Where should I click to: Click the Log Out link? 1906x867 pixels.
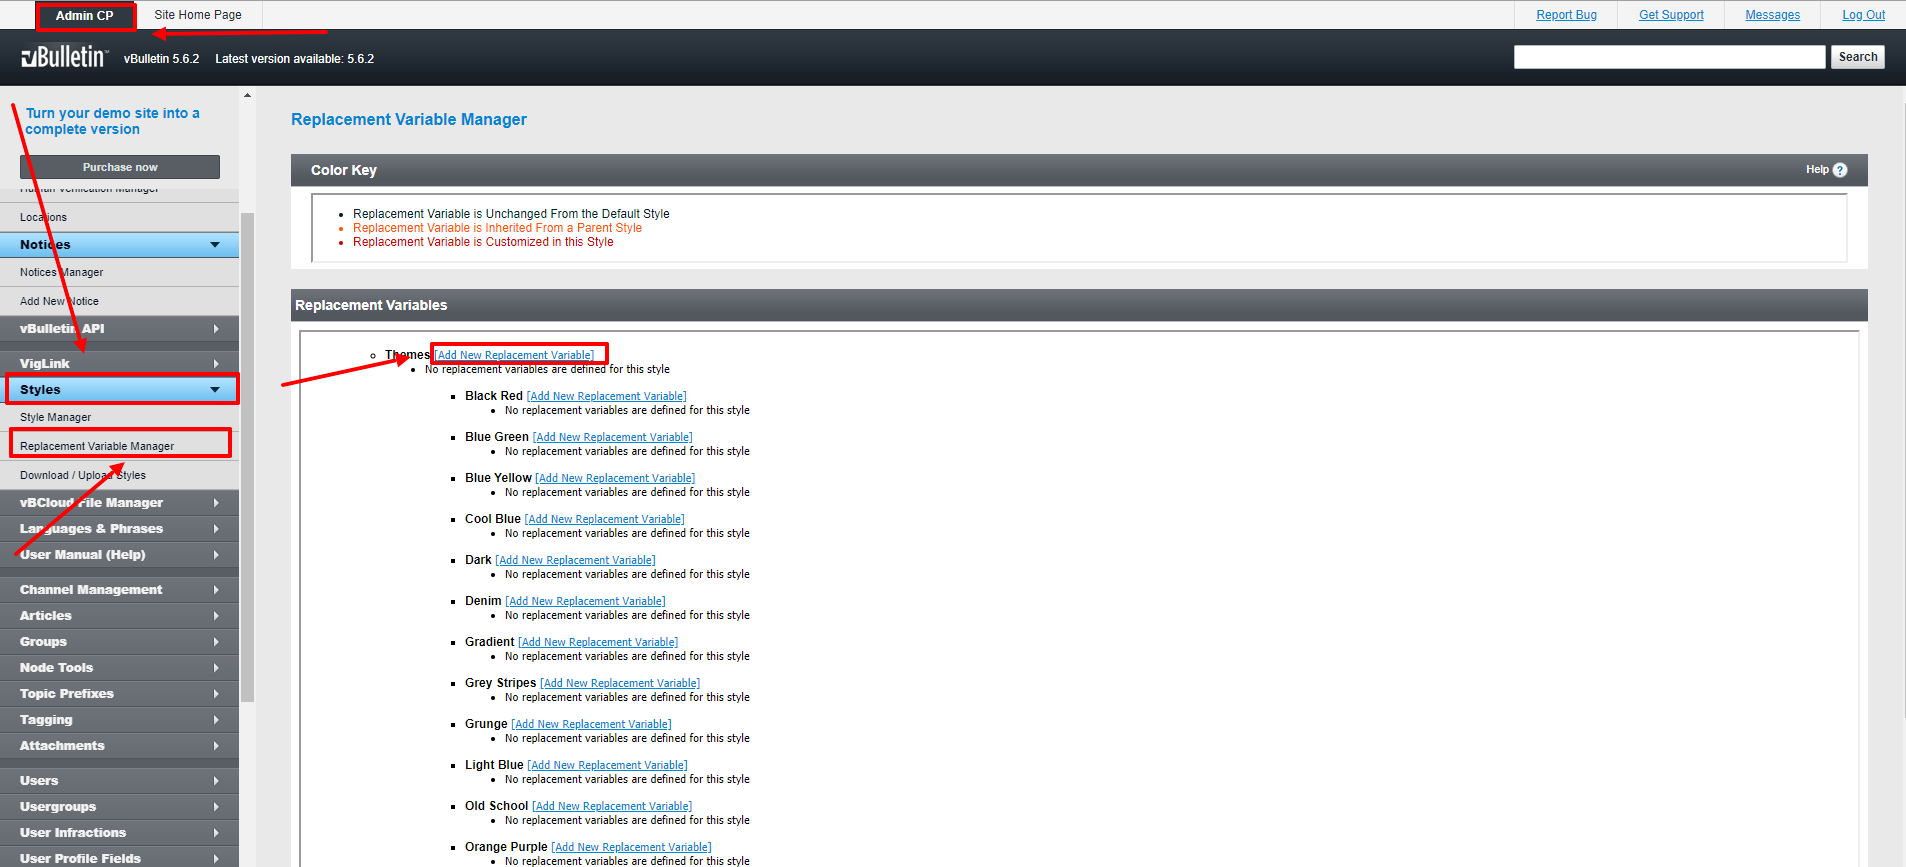pos(1863,15)
